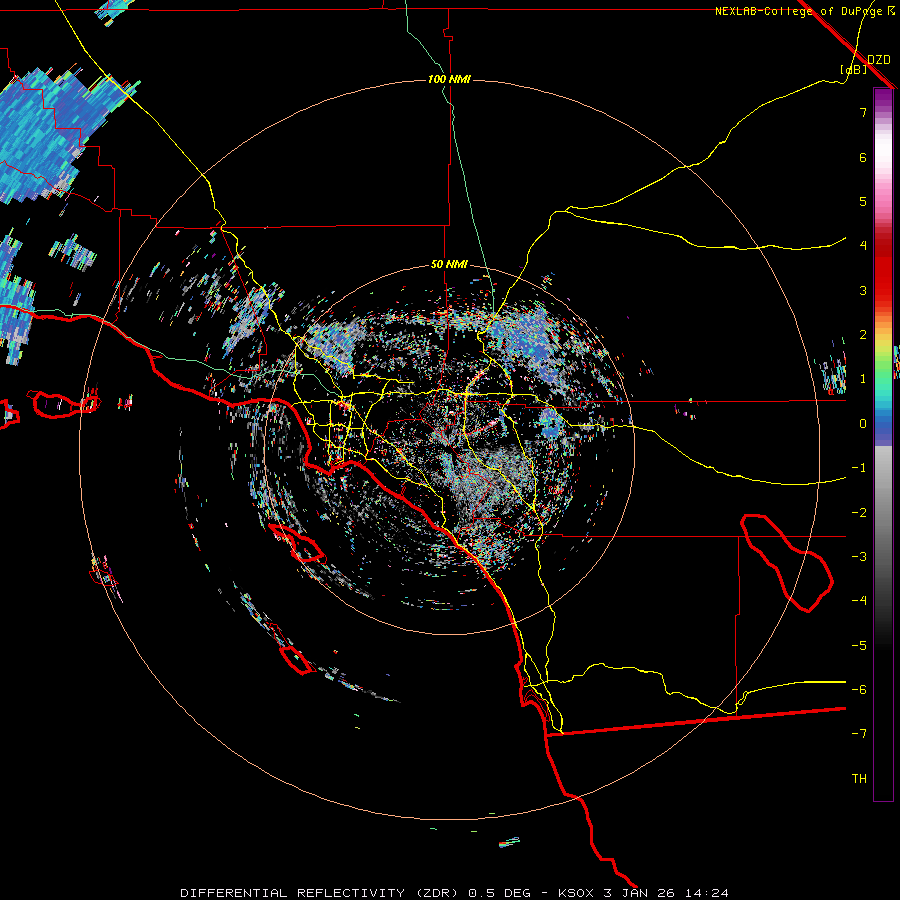
Task: Click "DIFFERENTIAL REFLECTIVITY" in the bottom caption
Action: tap(293, 893)
